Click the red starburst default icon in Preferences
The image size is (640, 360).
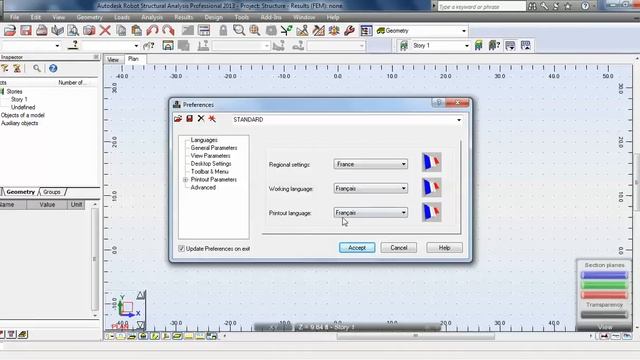[x=212, y=119]
